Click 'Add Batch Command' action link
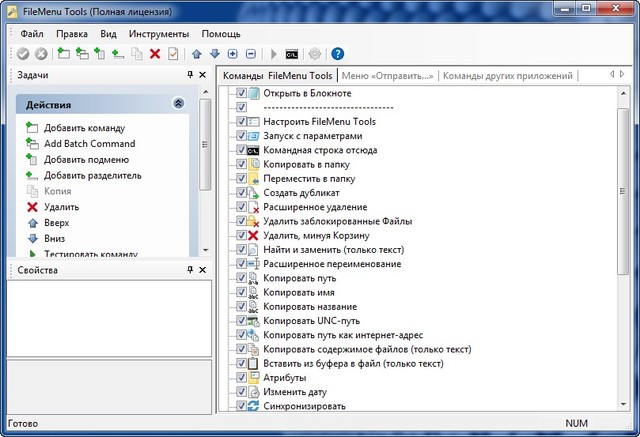The height and width of the screenshot is (437, 640). 89,144
